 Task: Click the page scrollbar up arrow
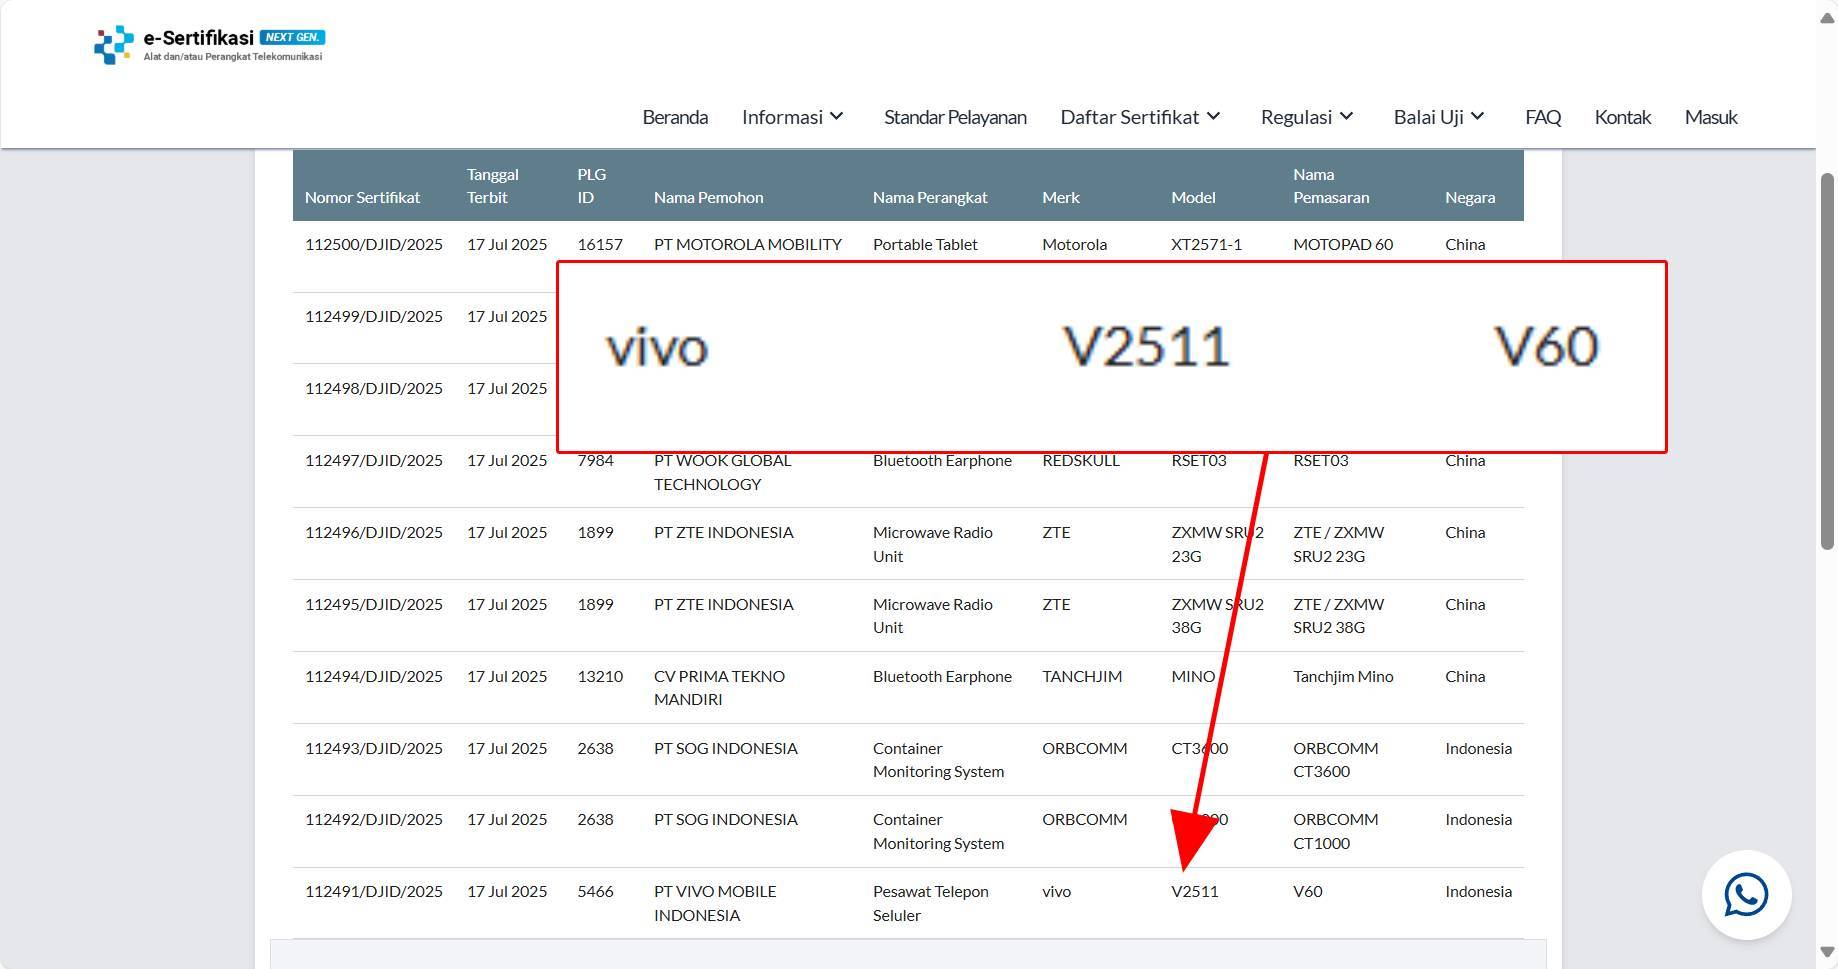(1827, 18)
